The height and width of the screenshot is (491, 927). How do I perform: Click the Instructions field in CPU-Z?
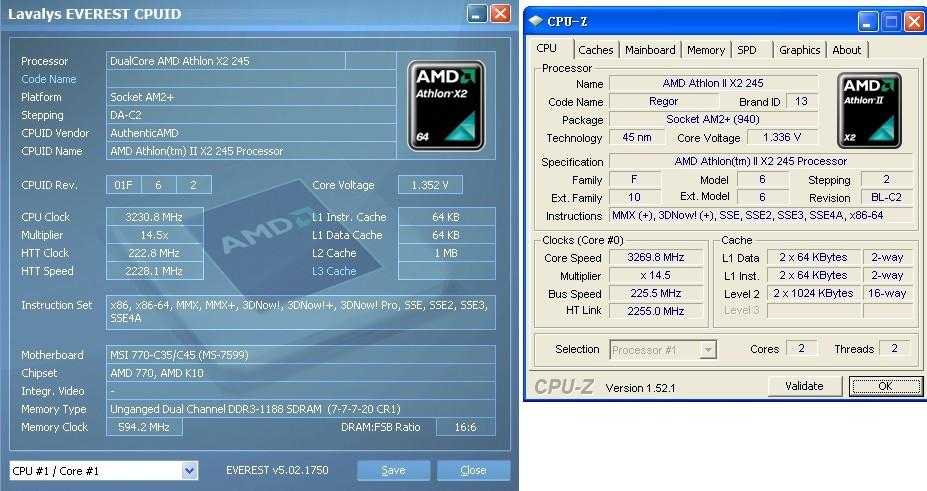point(761,216)
